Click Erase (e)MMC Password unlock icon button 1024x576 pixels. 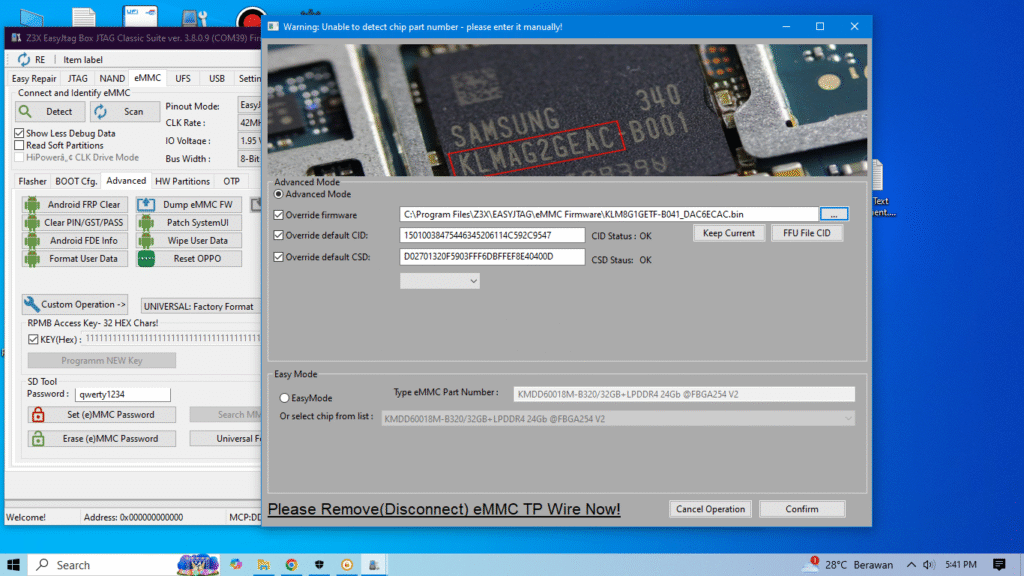pos(102,439)
